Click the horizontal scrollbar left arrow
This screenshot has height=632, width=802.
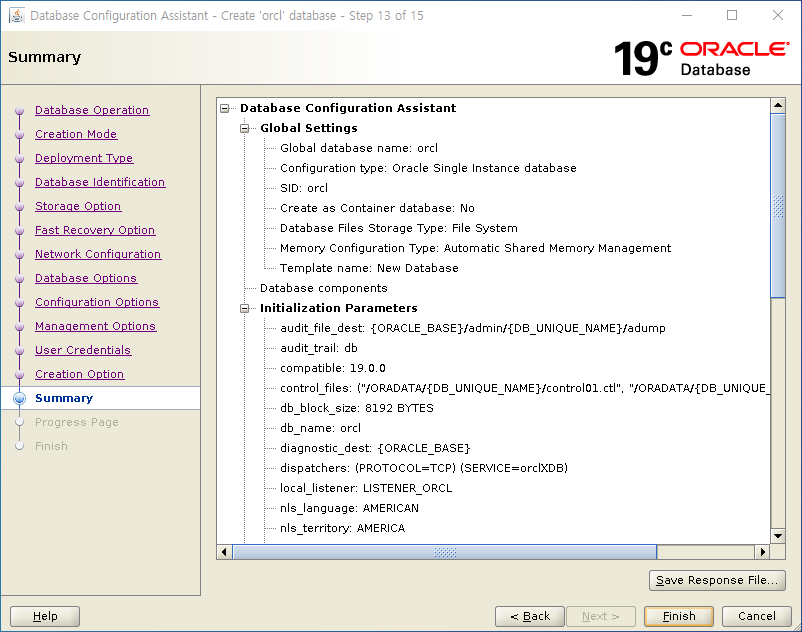(224, 552)
